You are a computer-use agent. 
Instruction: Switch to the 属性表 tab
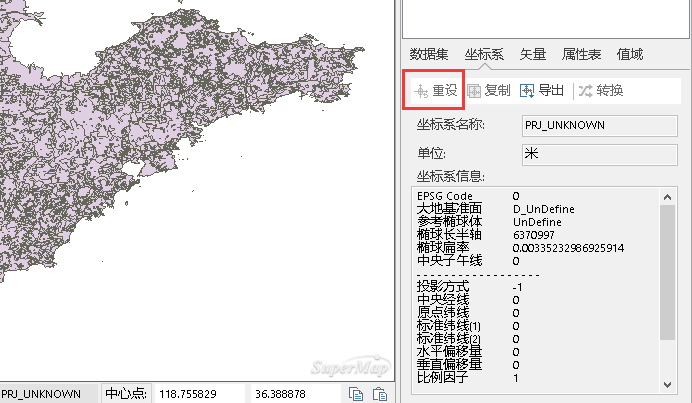pyautogui.click(x=580, y=55)
